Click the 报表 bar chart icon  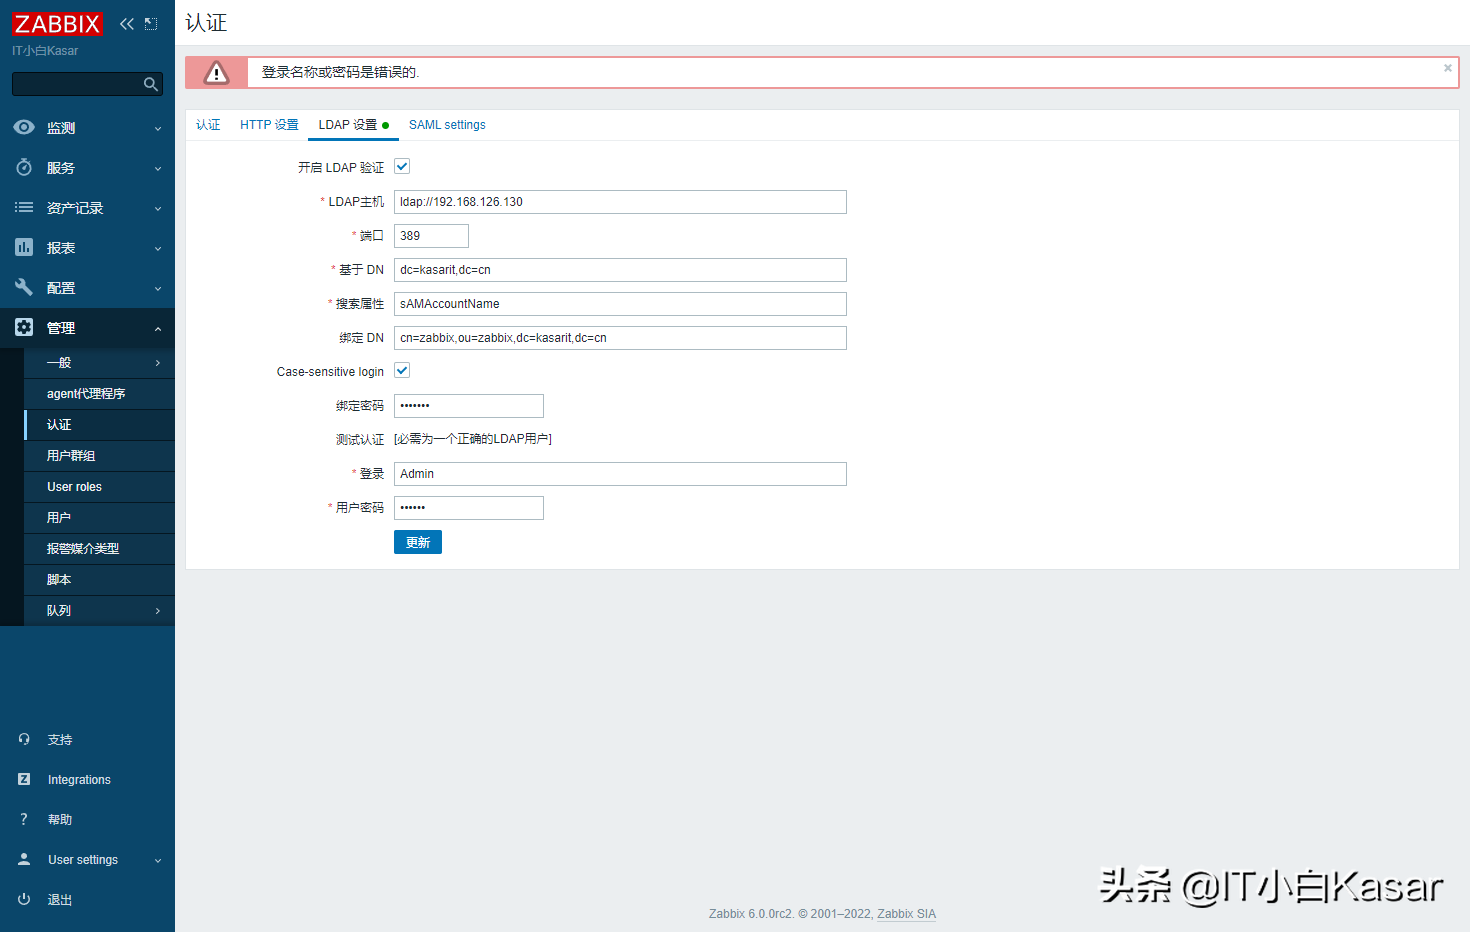[24, 248]
